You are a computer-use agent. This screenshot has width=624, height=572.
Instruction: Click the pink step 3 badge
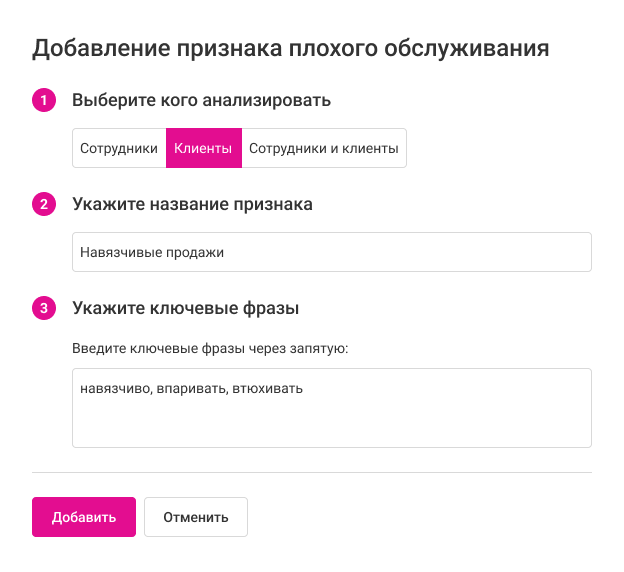point(44,308)
